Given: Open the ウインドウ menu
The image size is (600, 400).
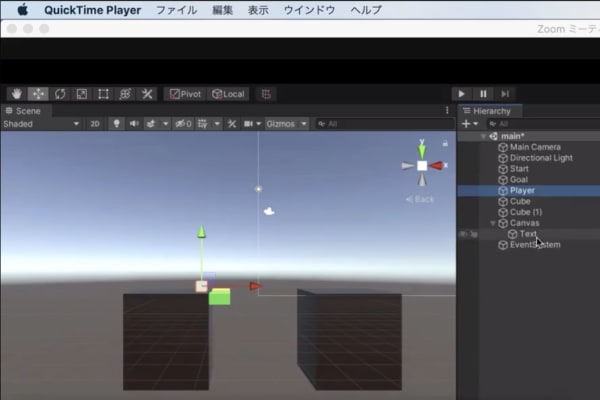Looking at the screenshot, I should 310,10.
